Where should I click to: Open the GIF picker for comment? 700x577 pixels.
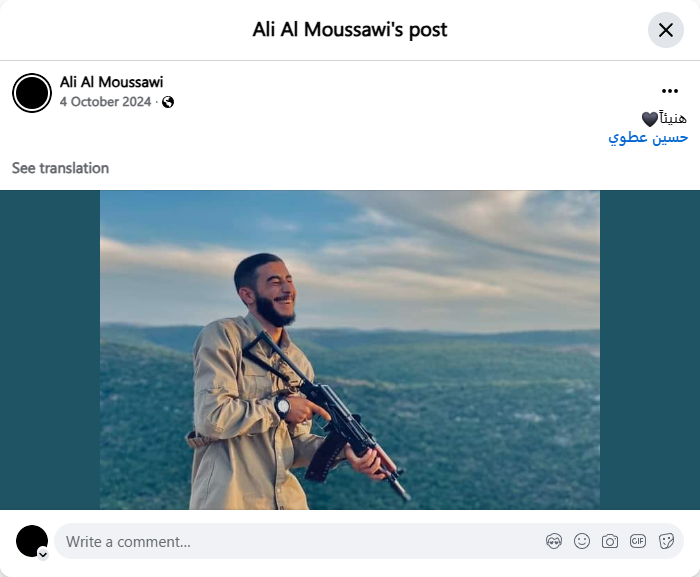click(x=638, y=541)
